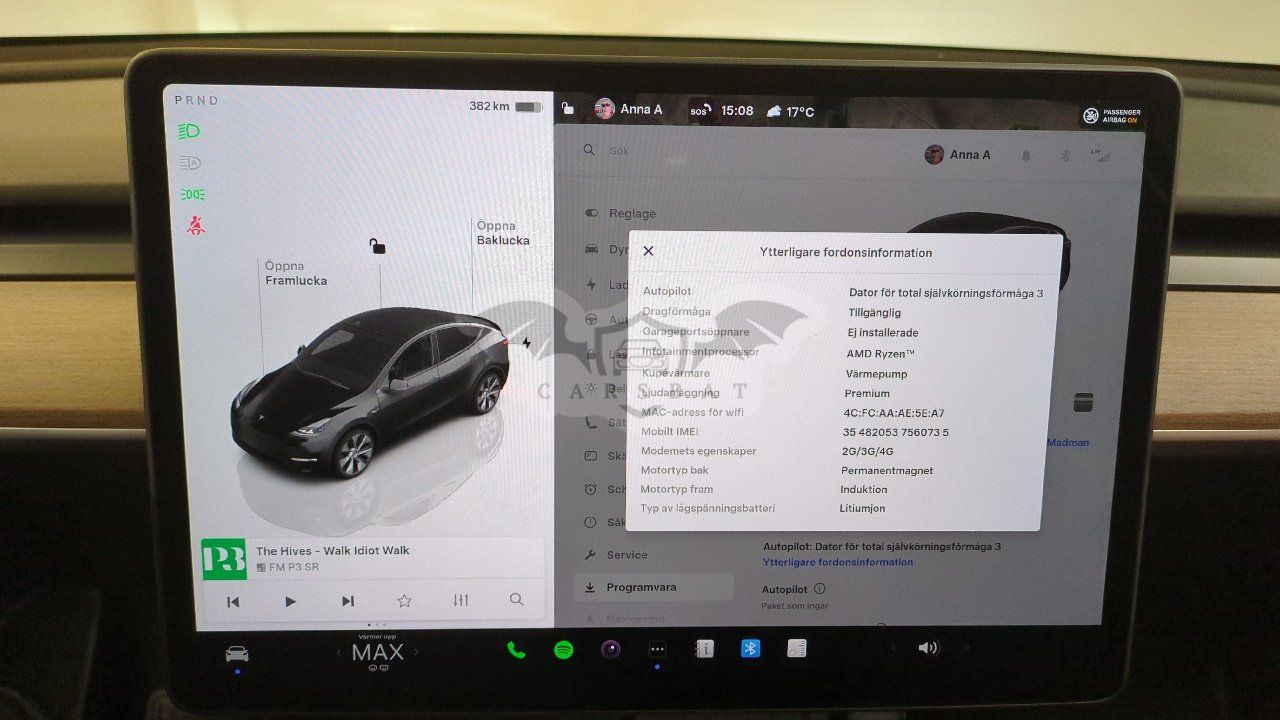Viewport: 1280px width, 720px height.
Task: Open the P3 station artwork
Action: pos(224,559)
